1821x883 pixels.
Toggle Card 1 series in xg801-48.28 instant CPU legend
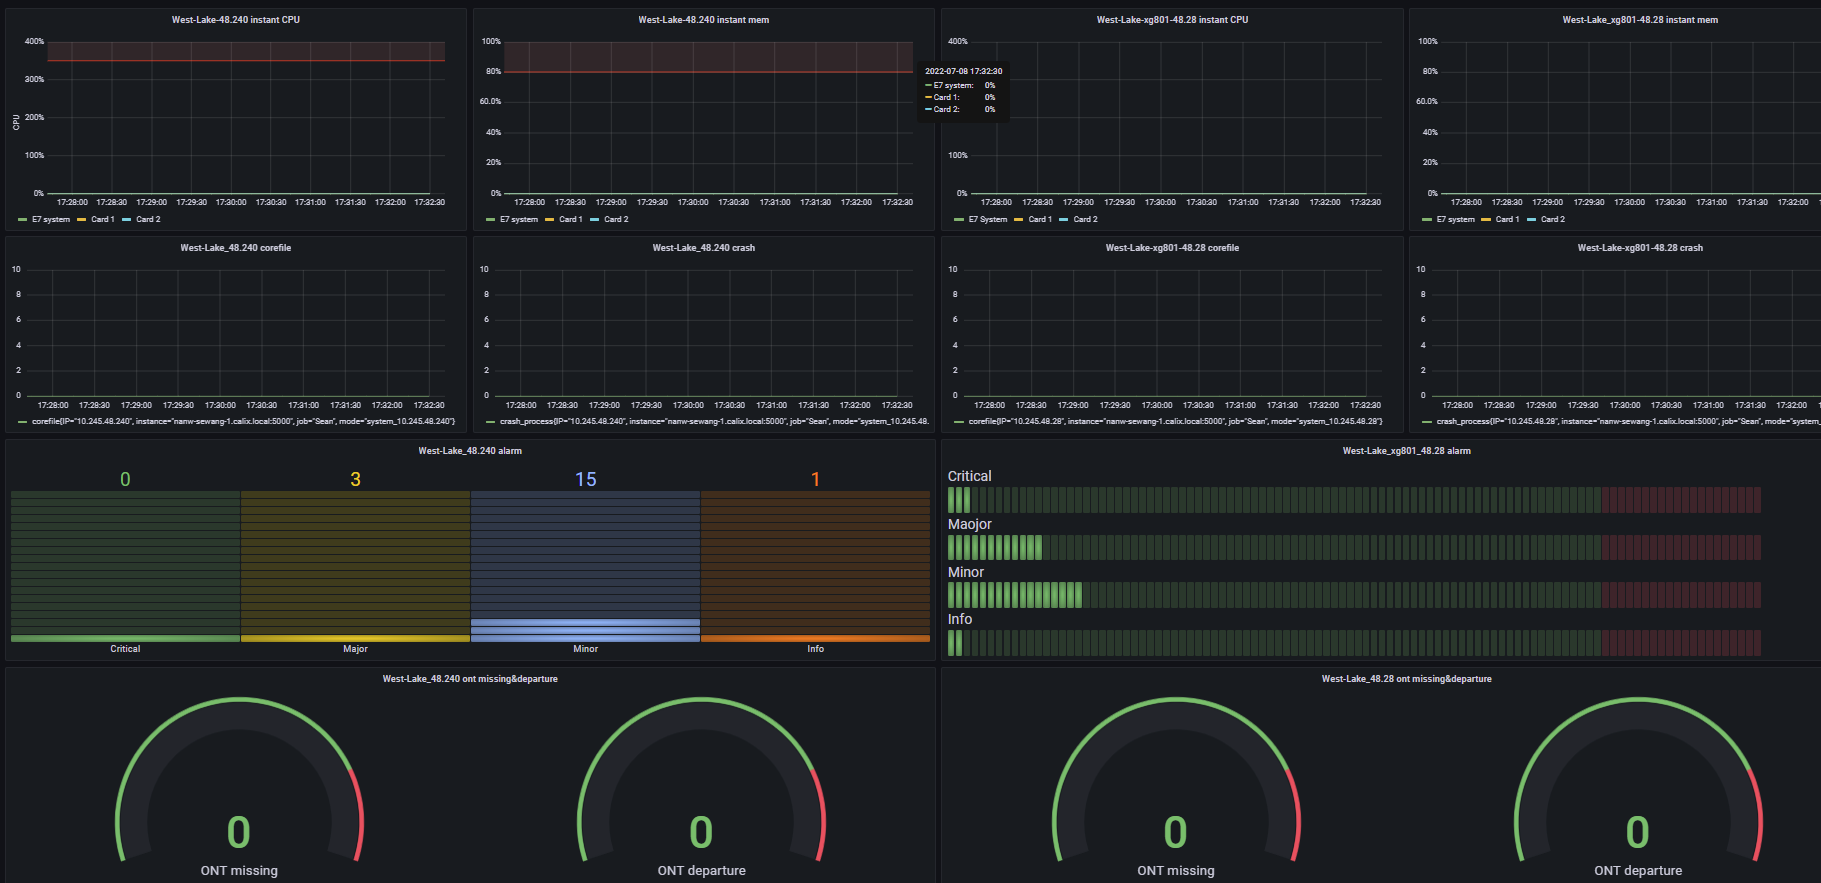tap(1039, 219)
